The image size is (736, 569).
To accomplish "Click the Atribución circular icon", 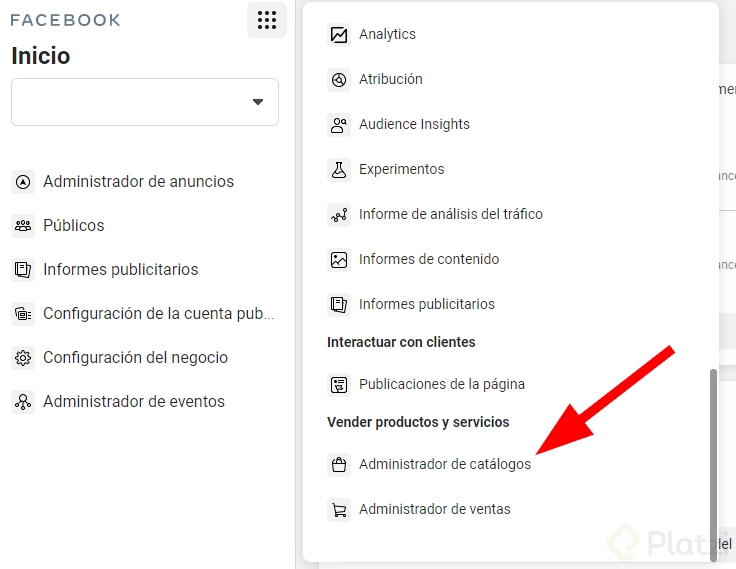I will pos(339,80).
